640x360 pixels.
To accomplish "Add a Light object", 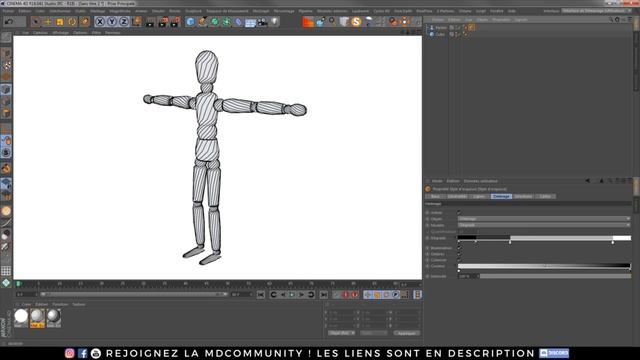I will tap(275, 22).
